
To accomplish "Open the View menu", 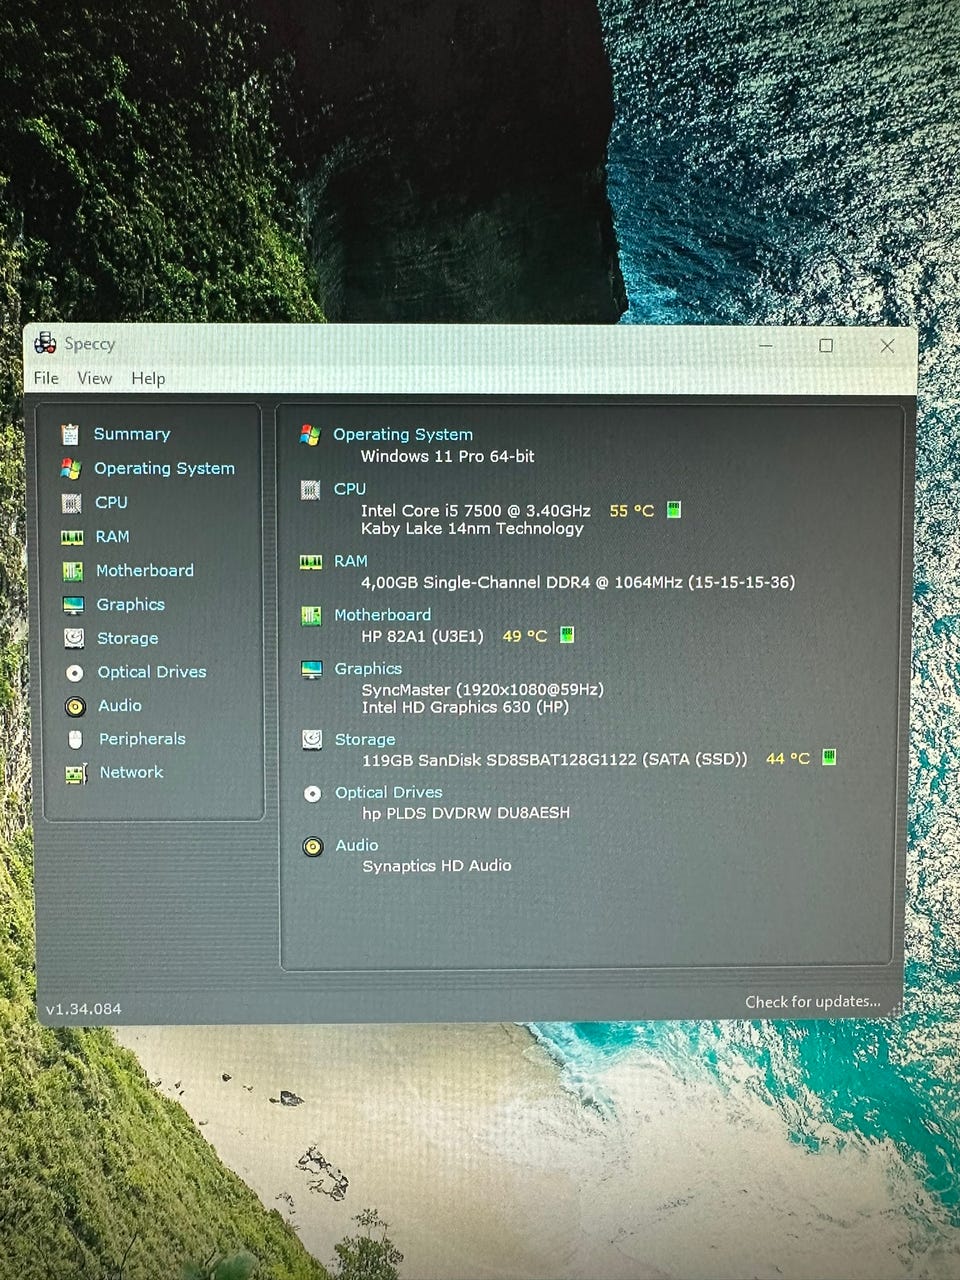I will pos(95,378).
